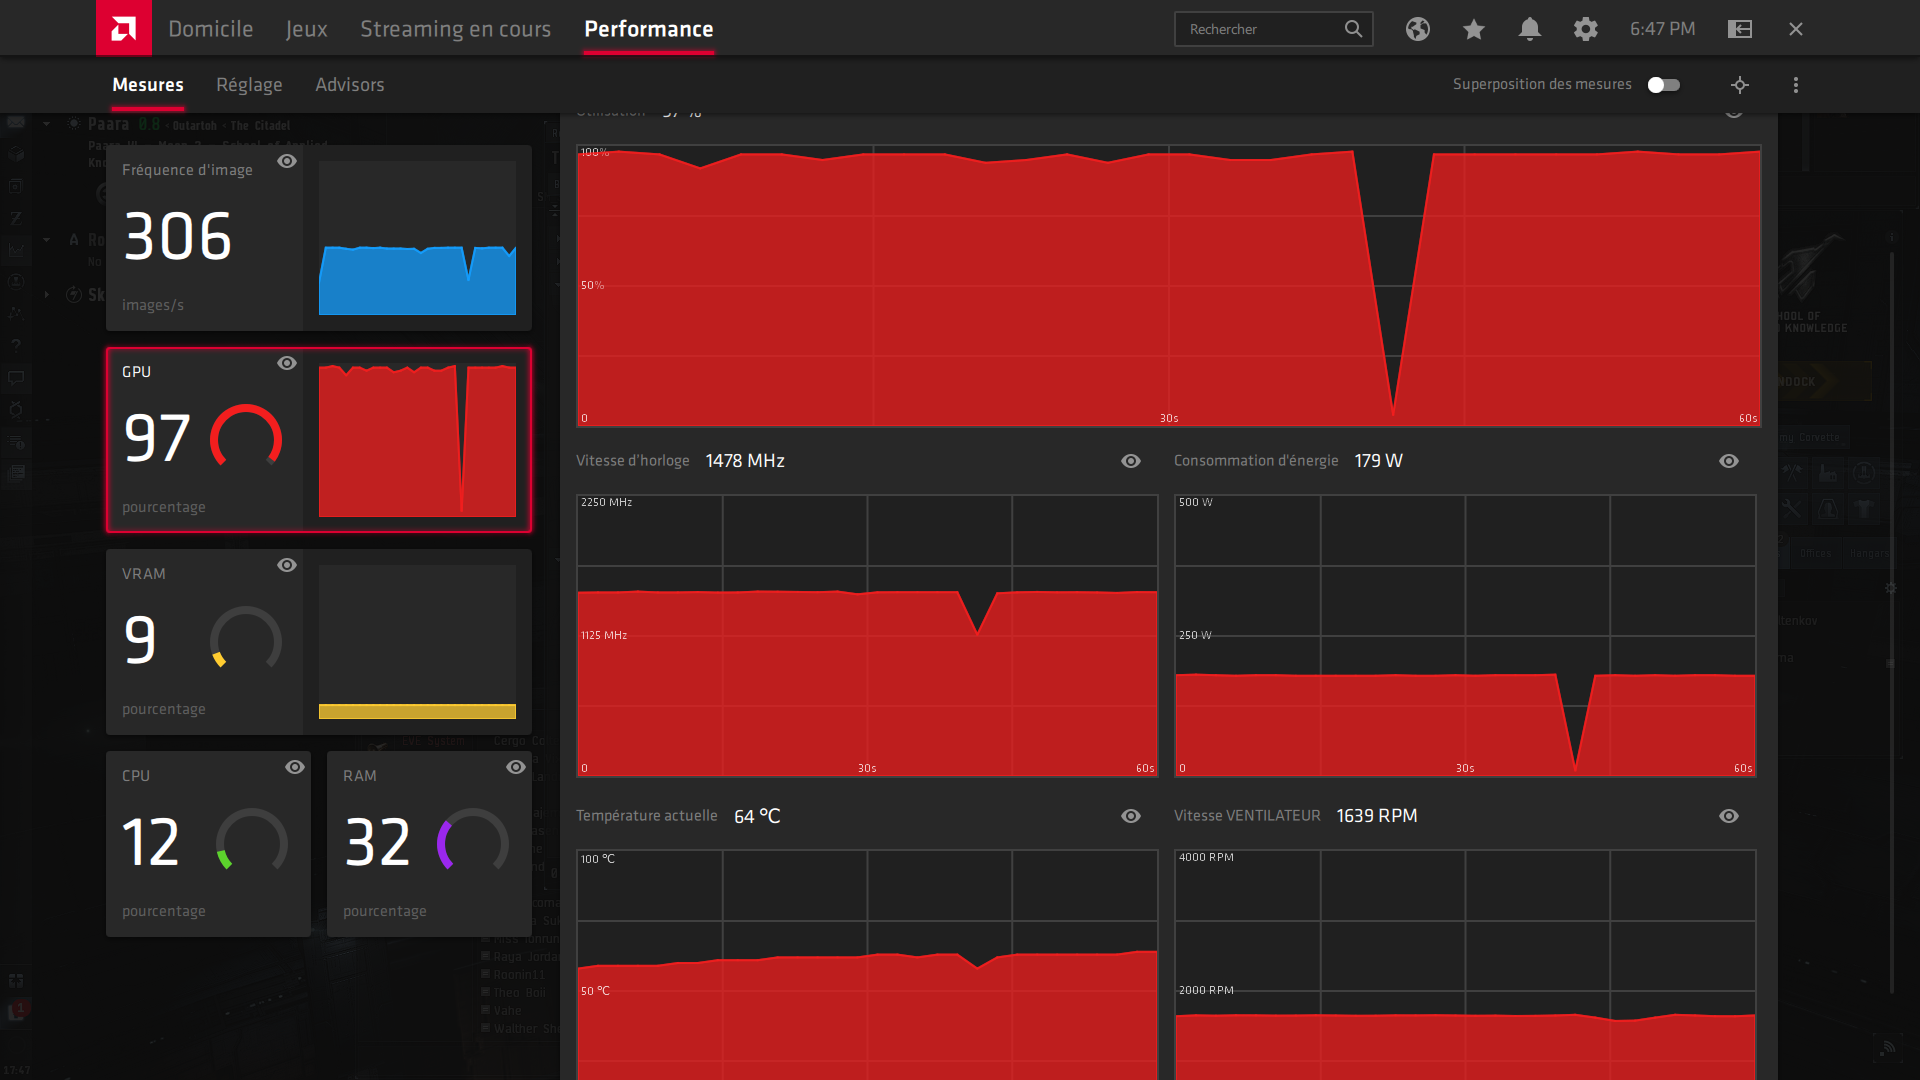The width and height of the screenshot is (1920, 1080).
Task: Hide Vitesse d'horloge graph via eye icon
Action: tap(1131, 461)
